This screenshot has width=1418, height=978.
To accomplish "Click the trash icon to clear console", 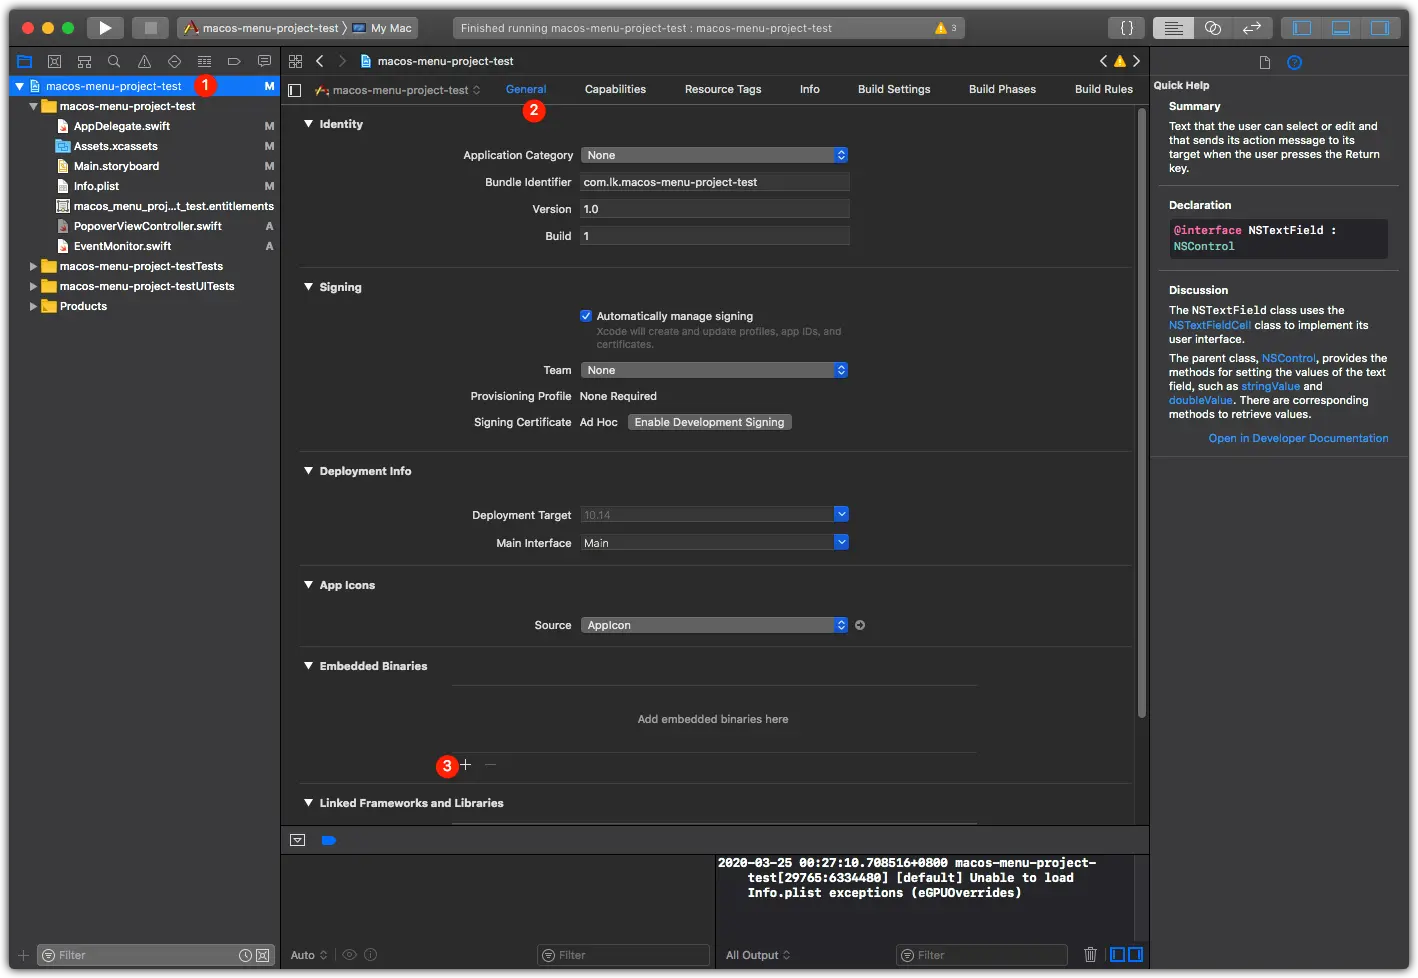I will point(1090,955).
